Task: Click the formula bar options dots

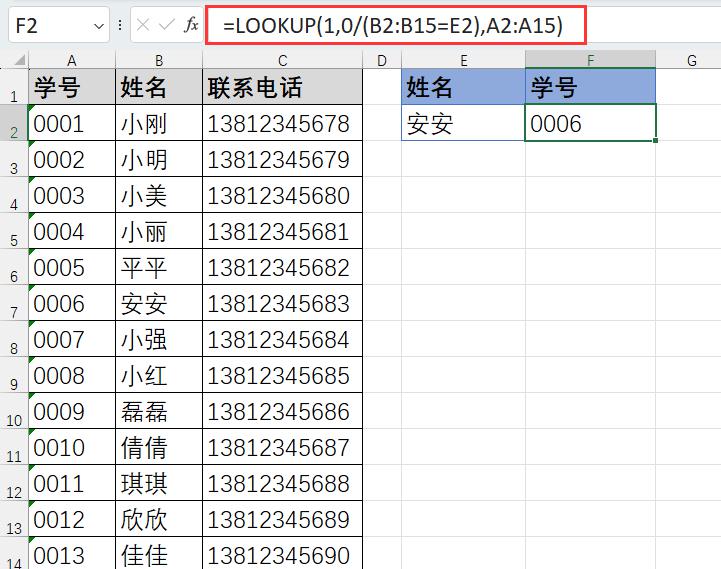Action: click(x=120, y=25)
